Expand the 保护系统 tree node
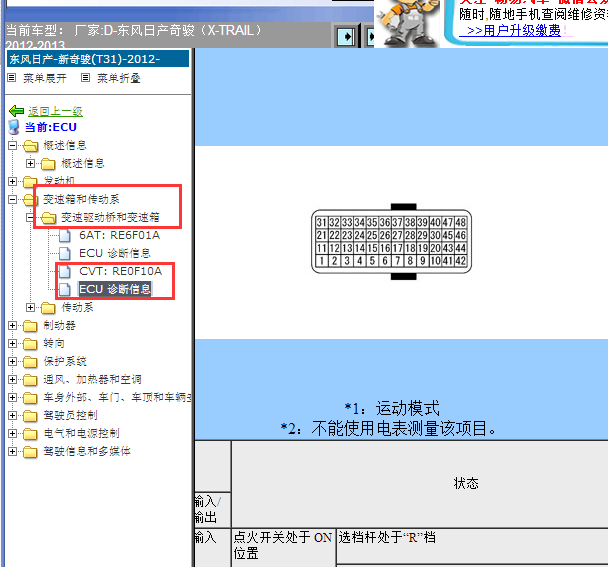 [12, 361]
